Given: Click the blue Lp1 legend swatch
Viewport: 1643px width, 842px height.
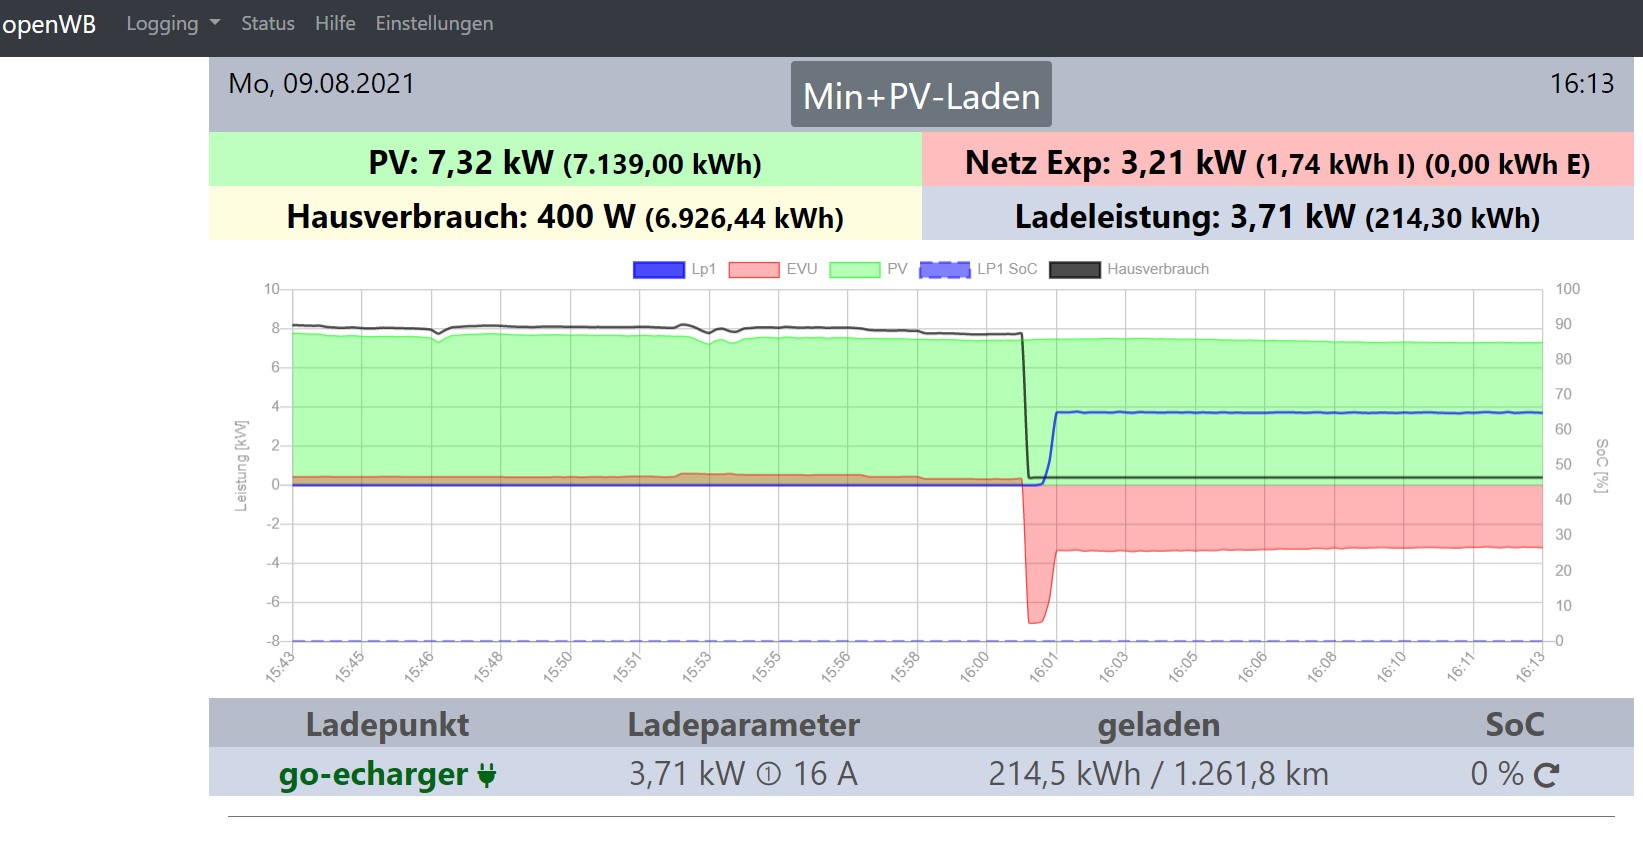Looking at the screenshot, I should tap(659, 269).
